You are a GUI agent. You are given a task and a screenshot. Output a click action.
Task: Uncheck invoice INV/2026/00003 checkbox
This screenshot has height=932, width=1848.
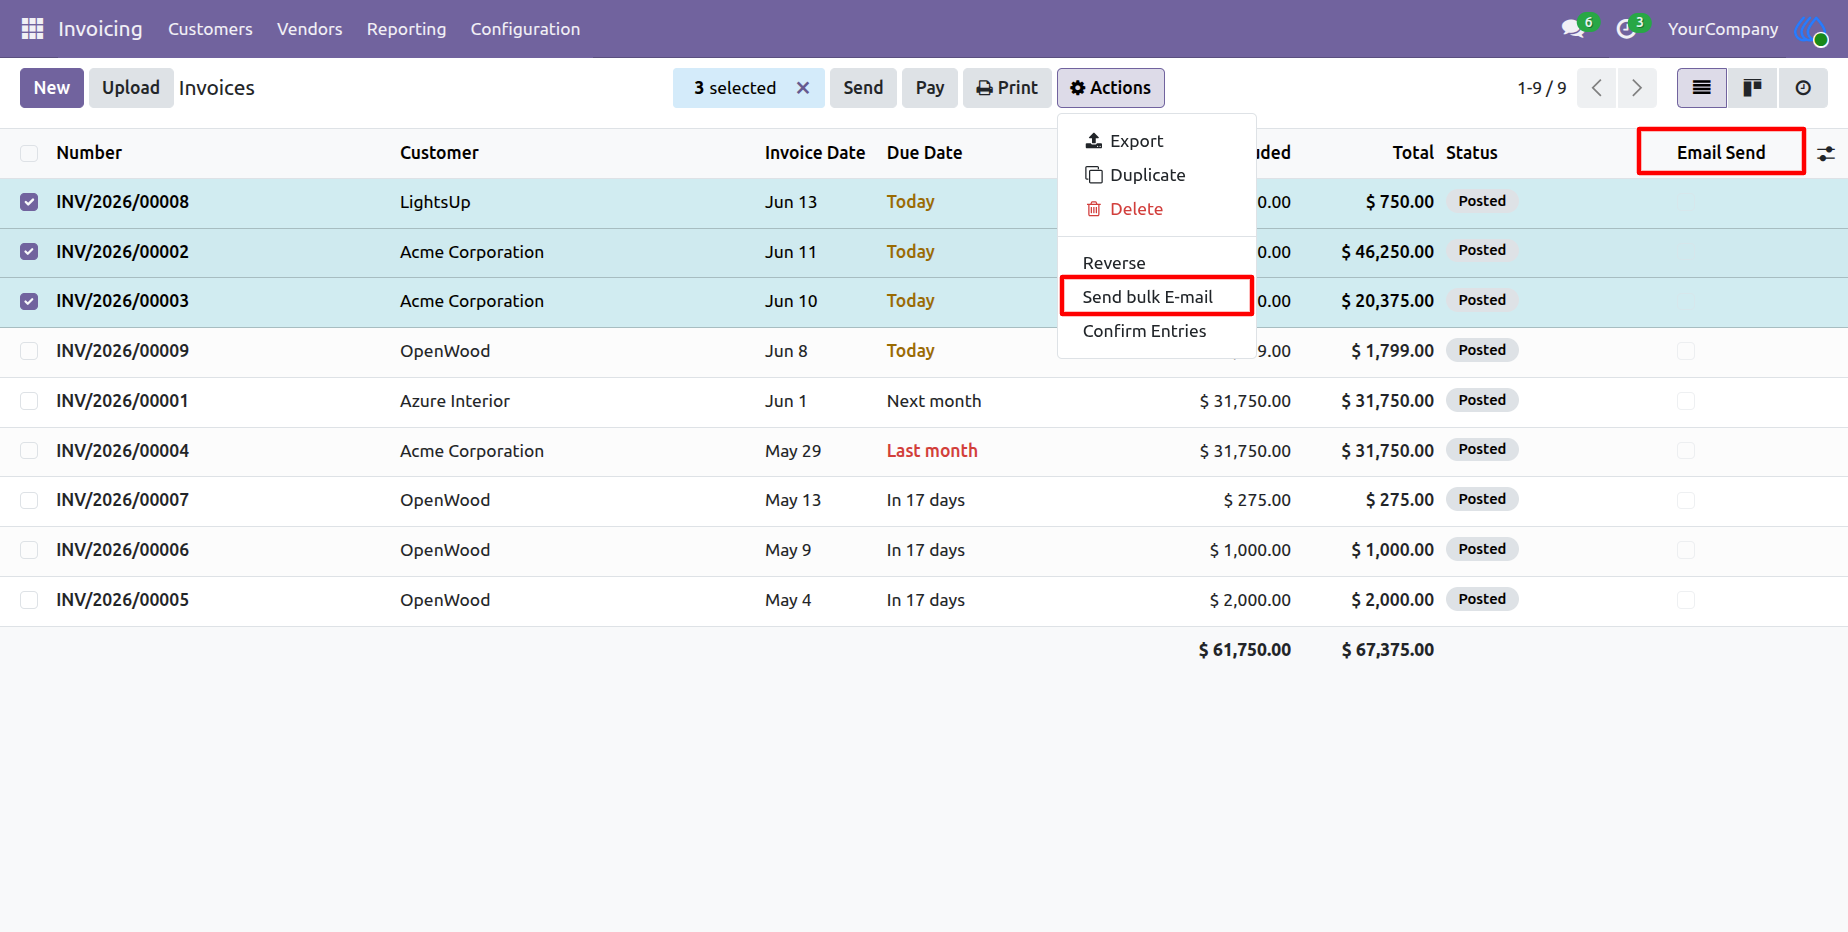point(29,301)
